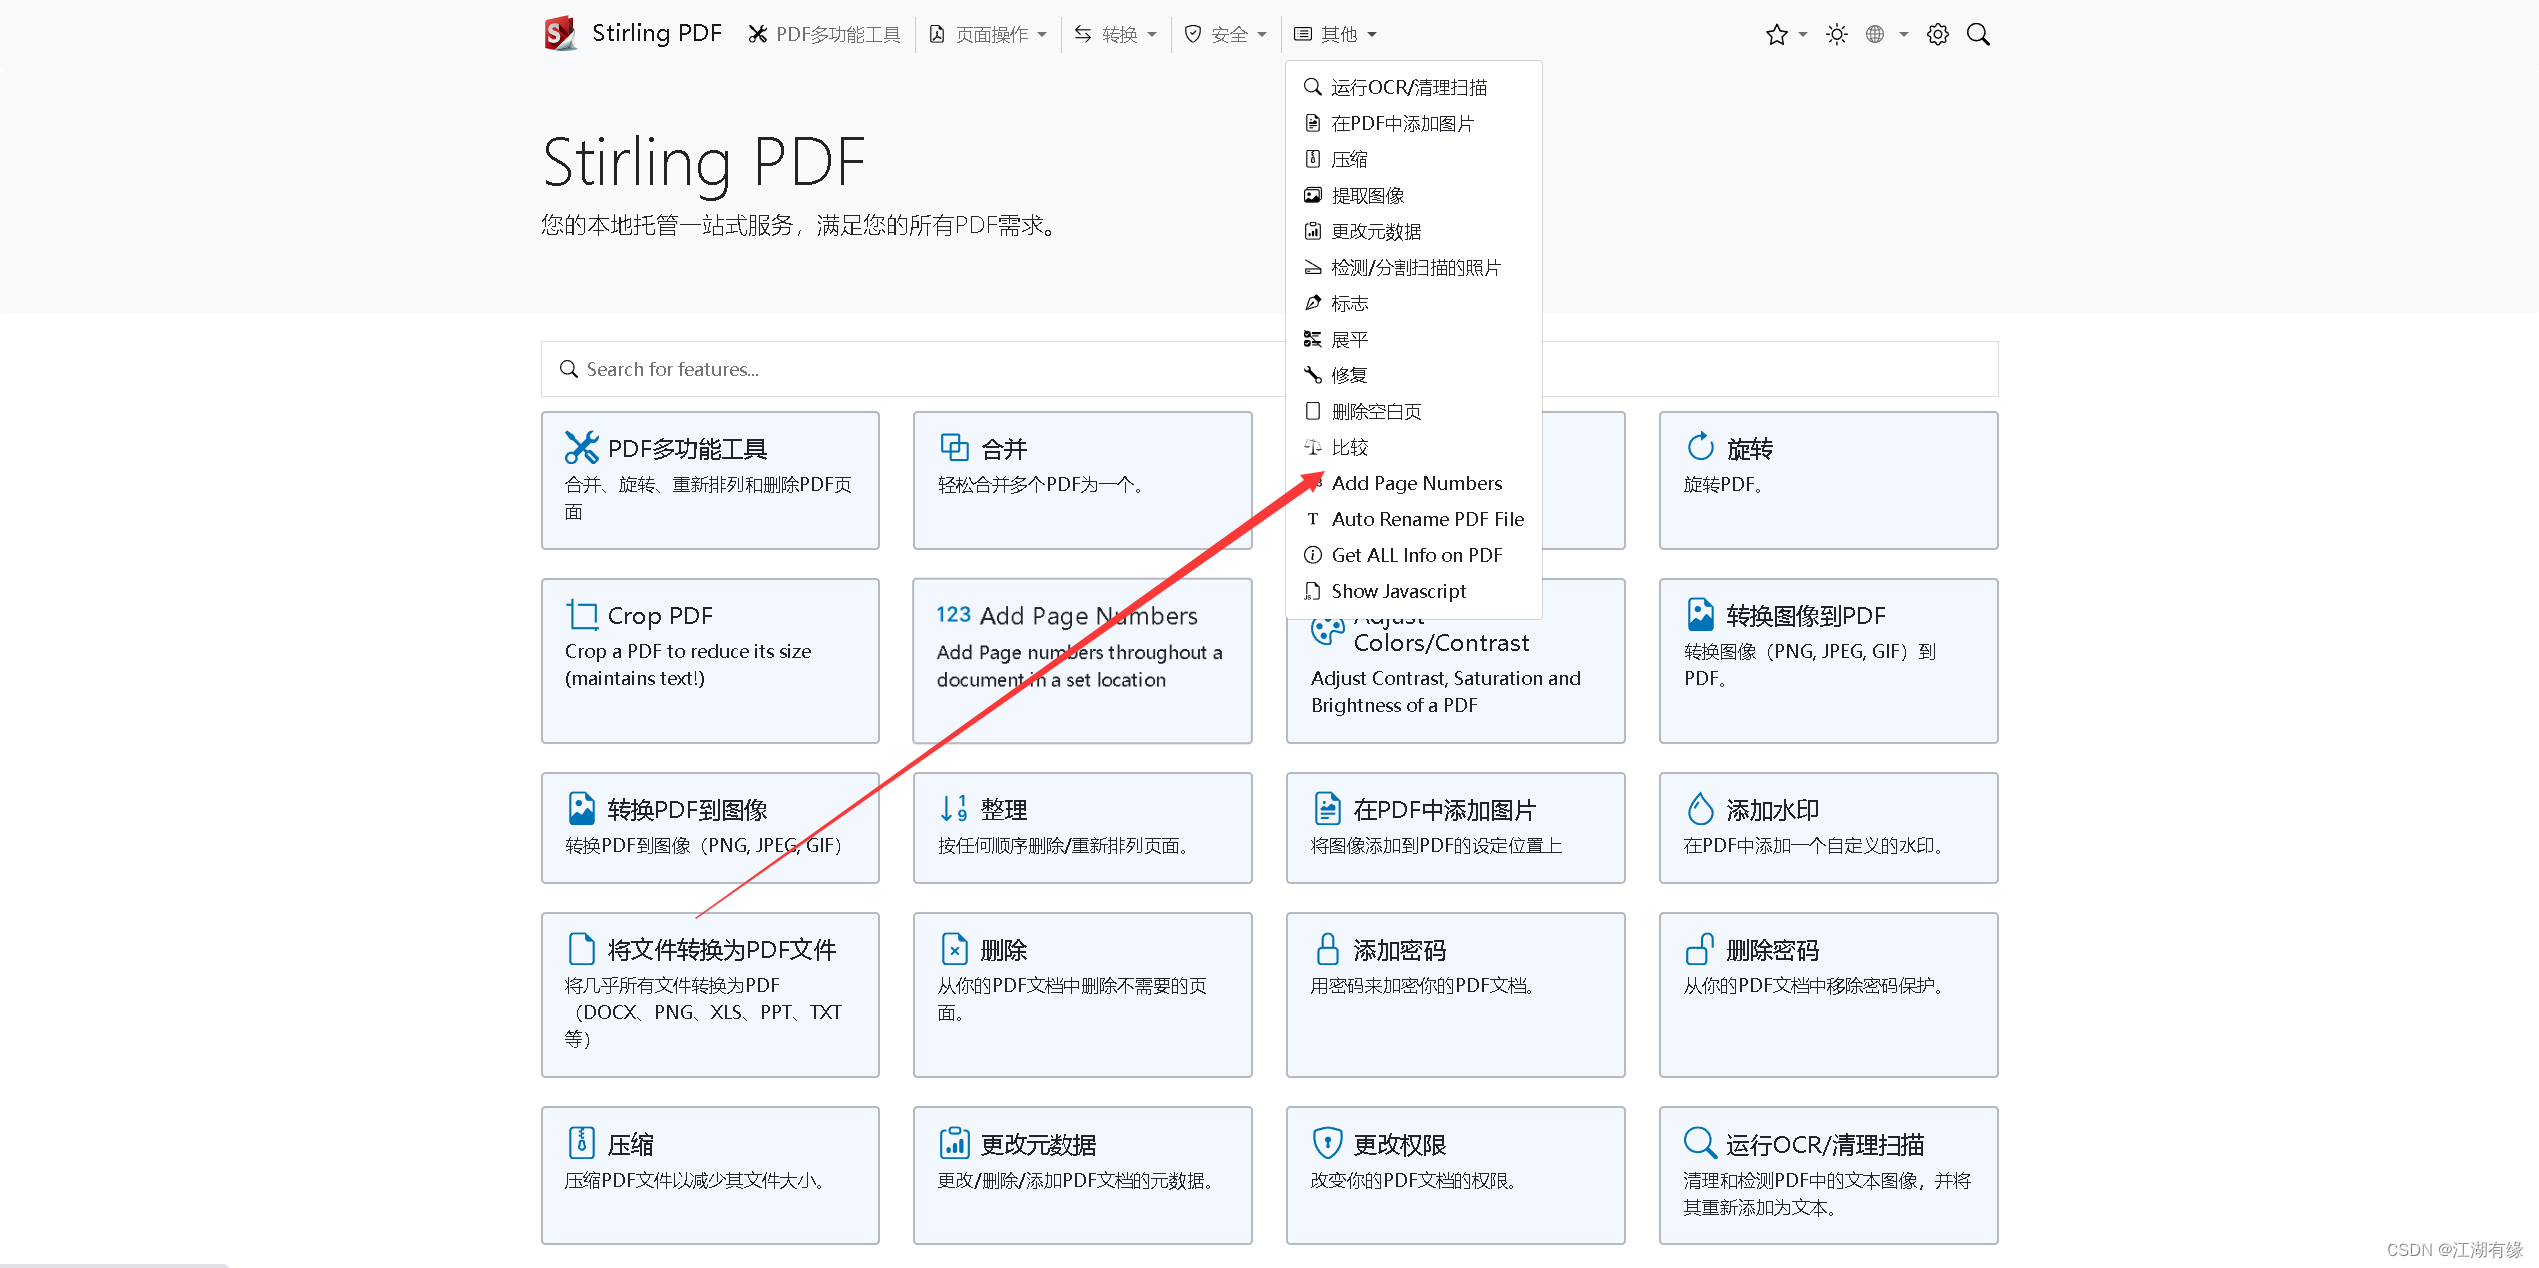The height and width of the screenshot is (1268, 2539).
Task: Click the 转换图像到PDF card icon
Action: coord(1700,614)
